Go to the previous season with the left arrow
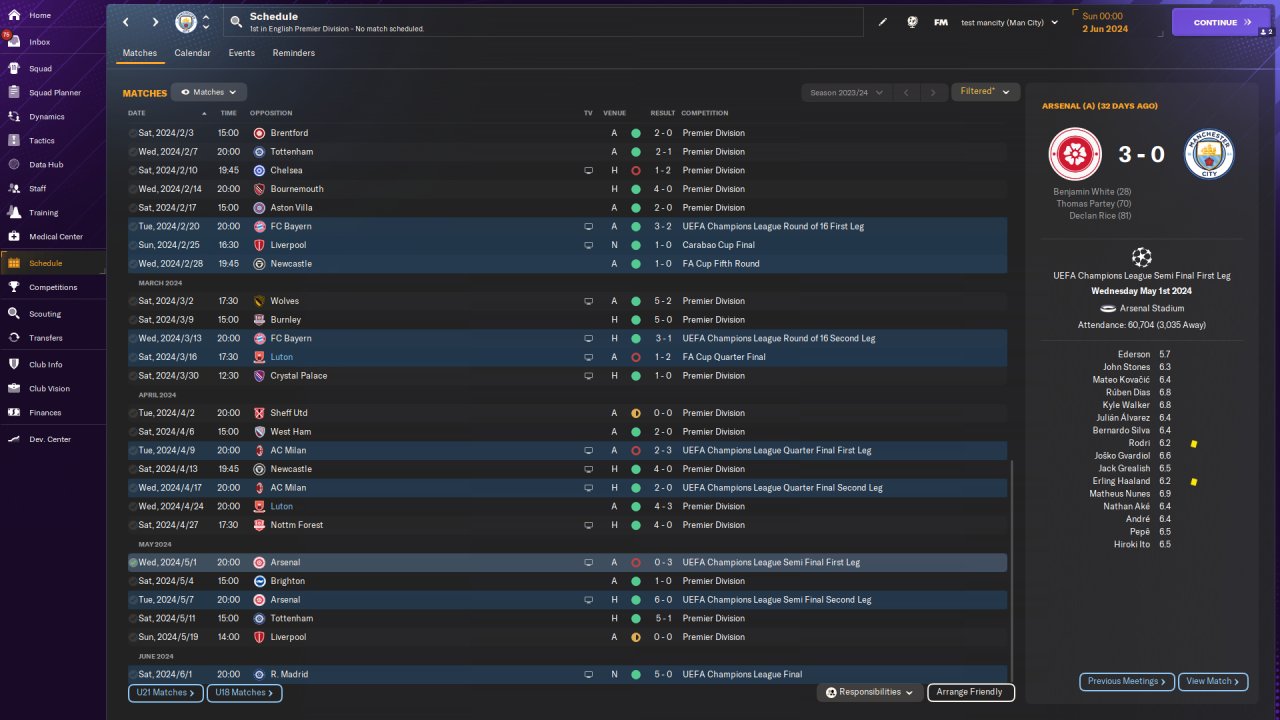Image resolution: width=1280 pixels, height=720 pixels. tap(906, 93)
